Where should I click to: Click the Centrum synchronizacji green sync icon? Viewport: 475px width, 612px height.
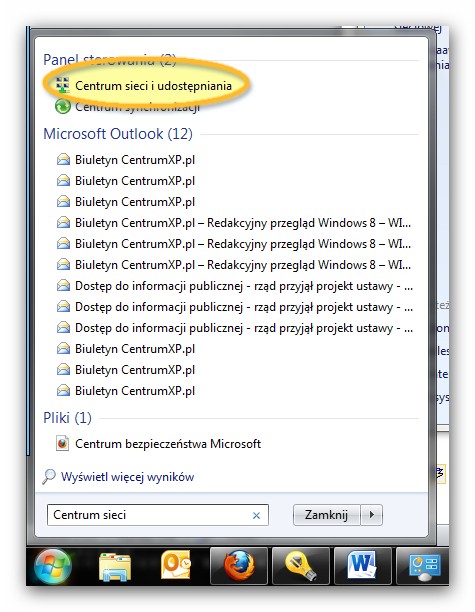[x=63, y=107]
